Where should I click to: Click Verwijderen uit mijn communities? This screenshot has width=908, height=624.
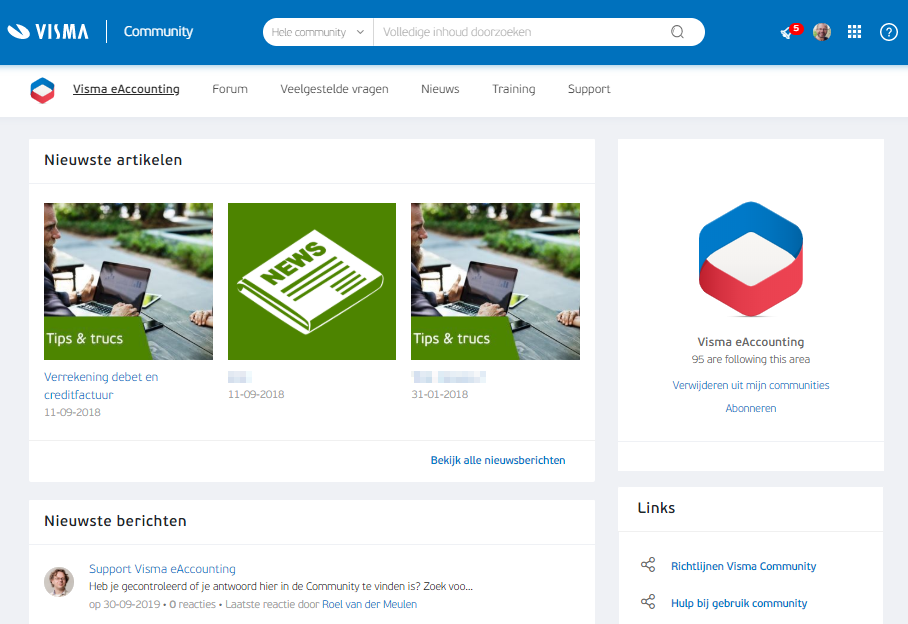pyautogui.click(x=750, y=386)
